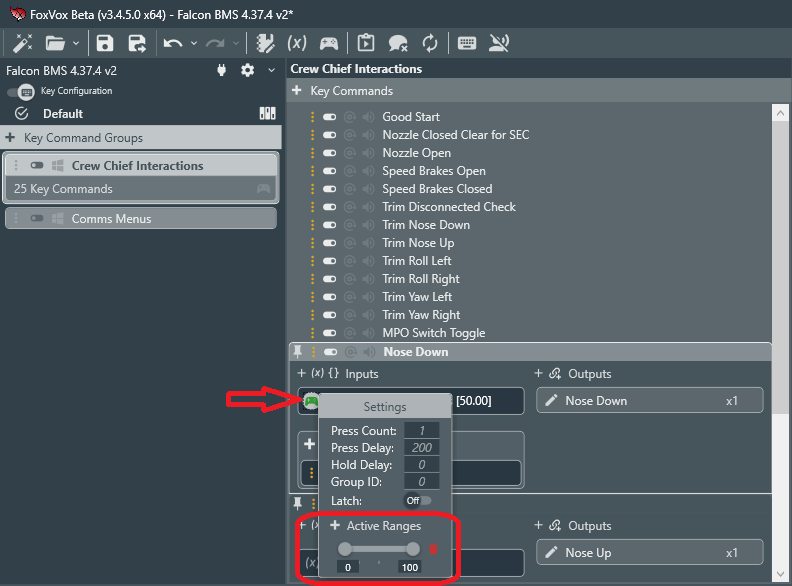The image size is (792, 586).
Task: Toggle the Latch switch on
Action: pos(418,501)
